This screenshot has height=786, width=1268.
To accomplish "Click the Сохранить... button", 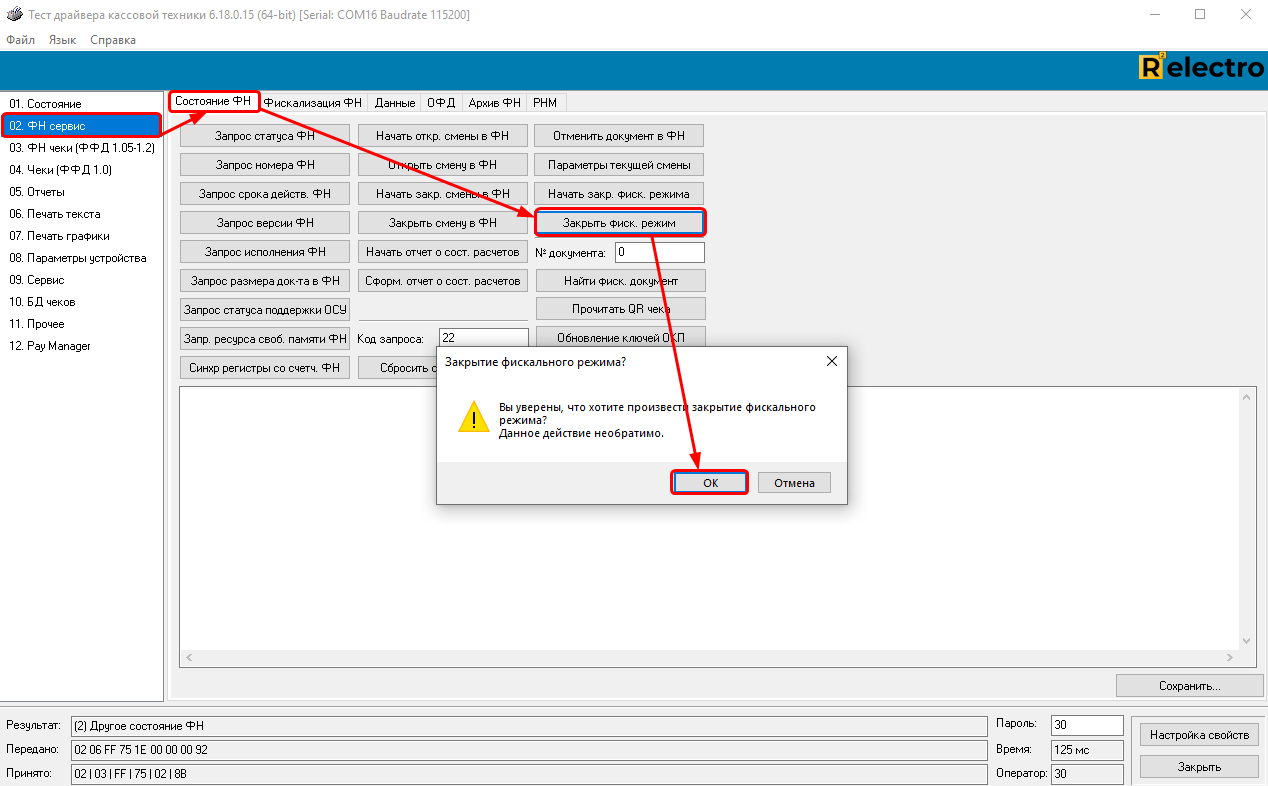I will pyautogui.click(x=1189, y=686).
